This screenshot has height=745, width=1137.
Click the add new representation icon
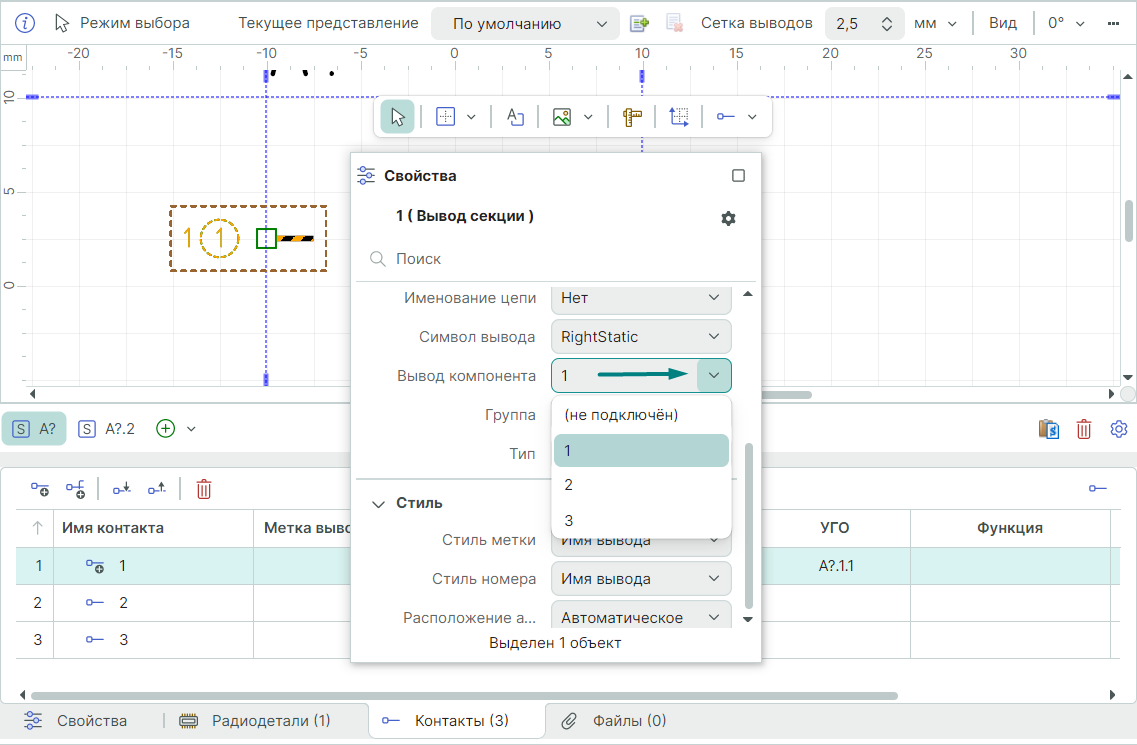coord(639,24)
